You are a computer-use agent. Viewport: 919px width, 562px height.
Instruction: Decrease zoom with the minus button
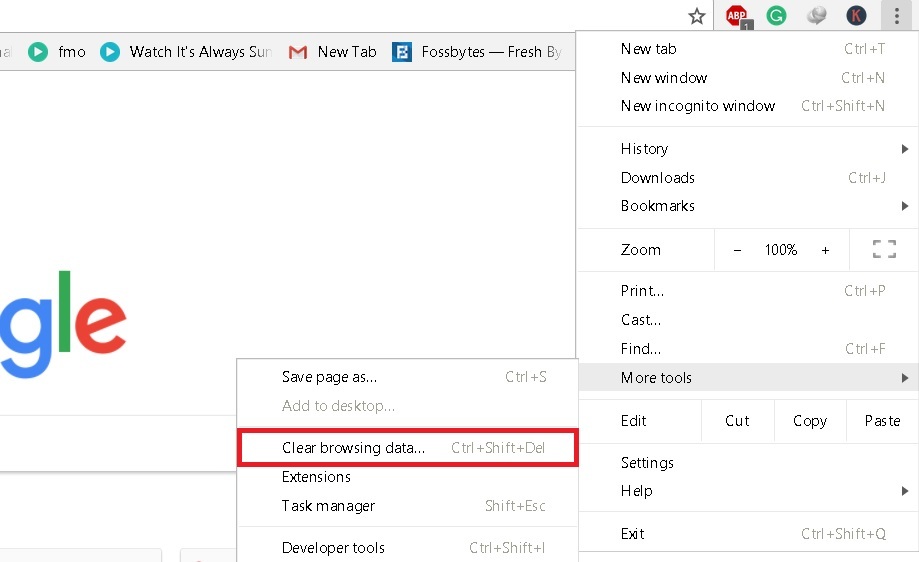[x=737, y=250]
